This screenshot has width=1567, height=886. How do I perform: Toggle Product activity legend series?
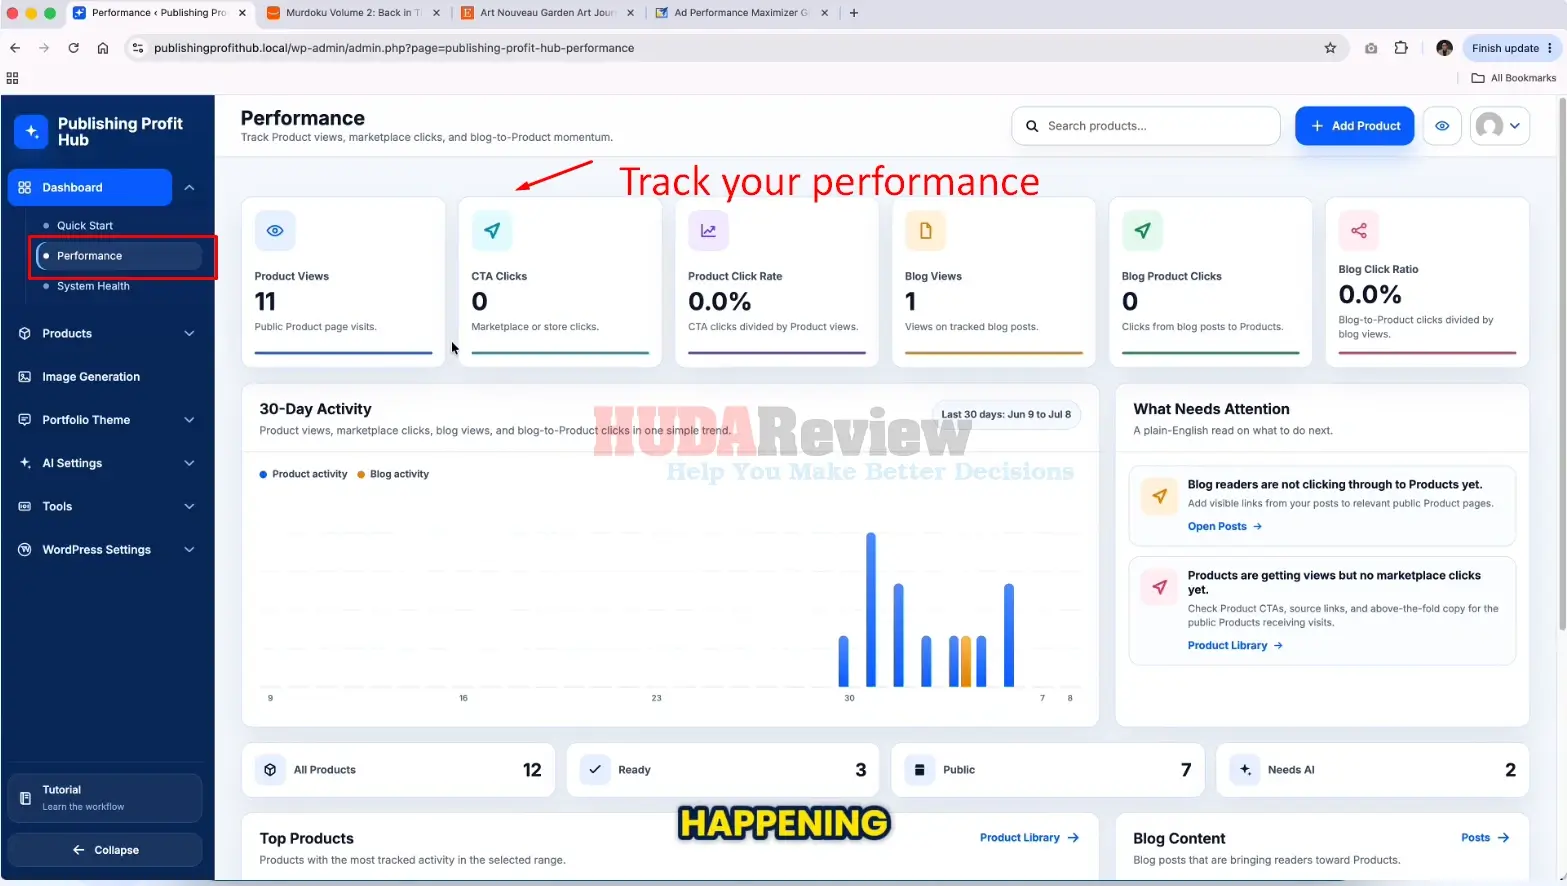coord(303,474)
